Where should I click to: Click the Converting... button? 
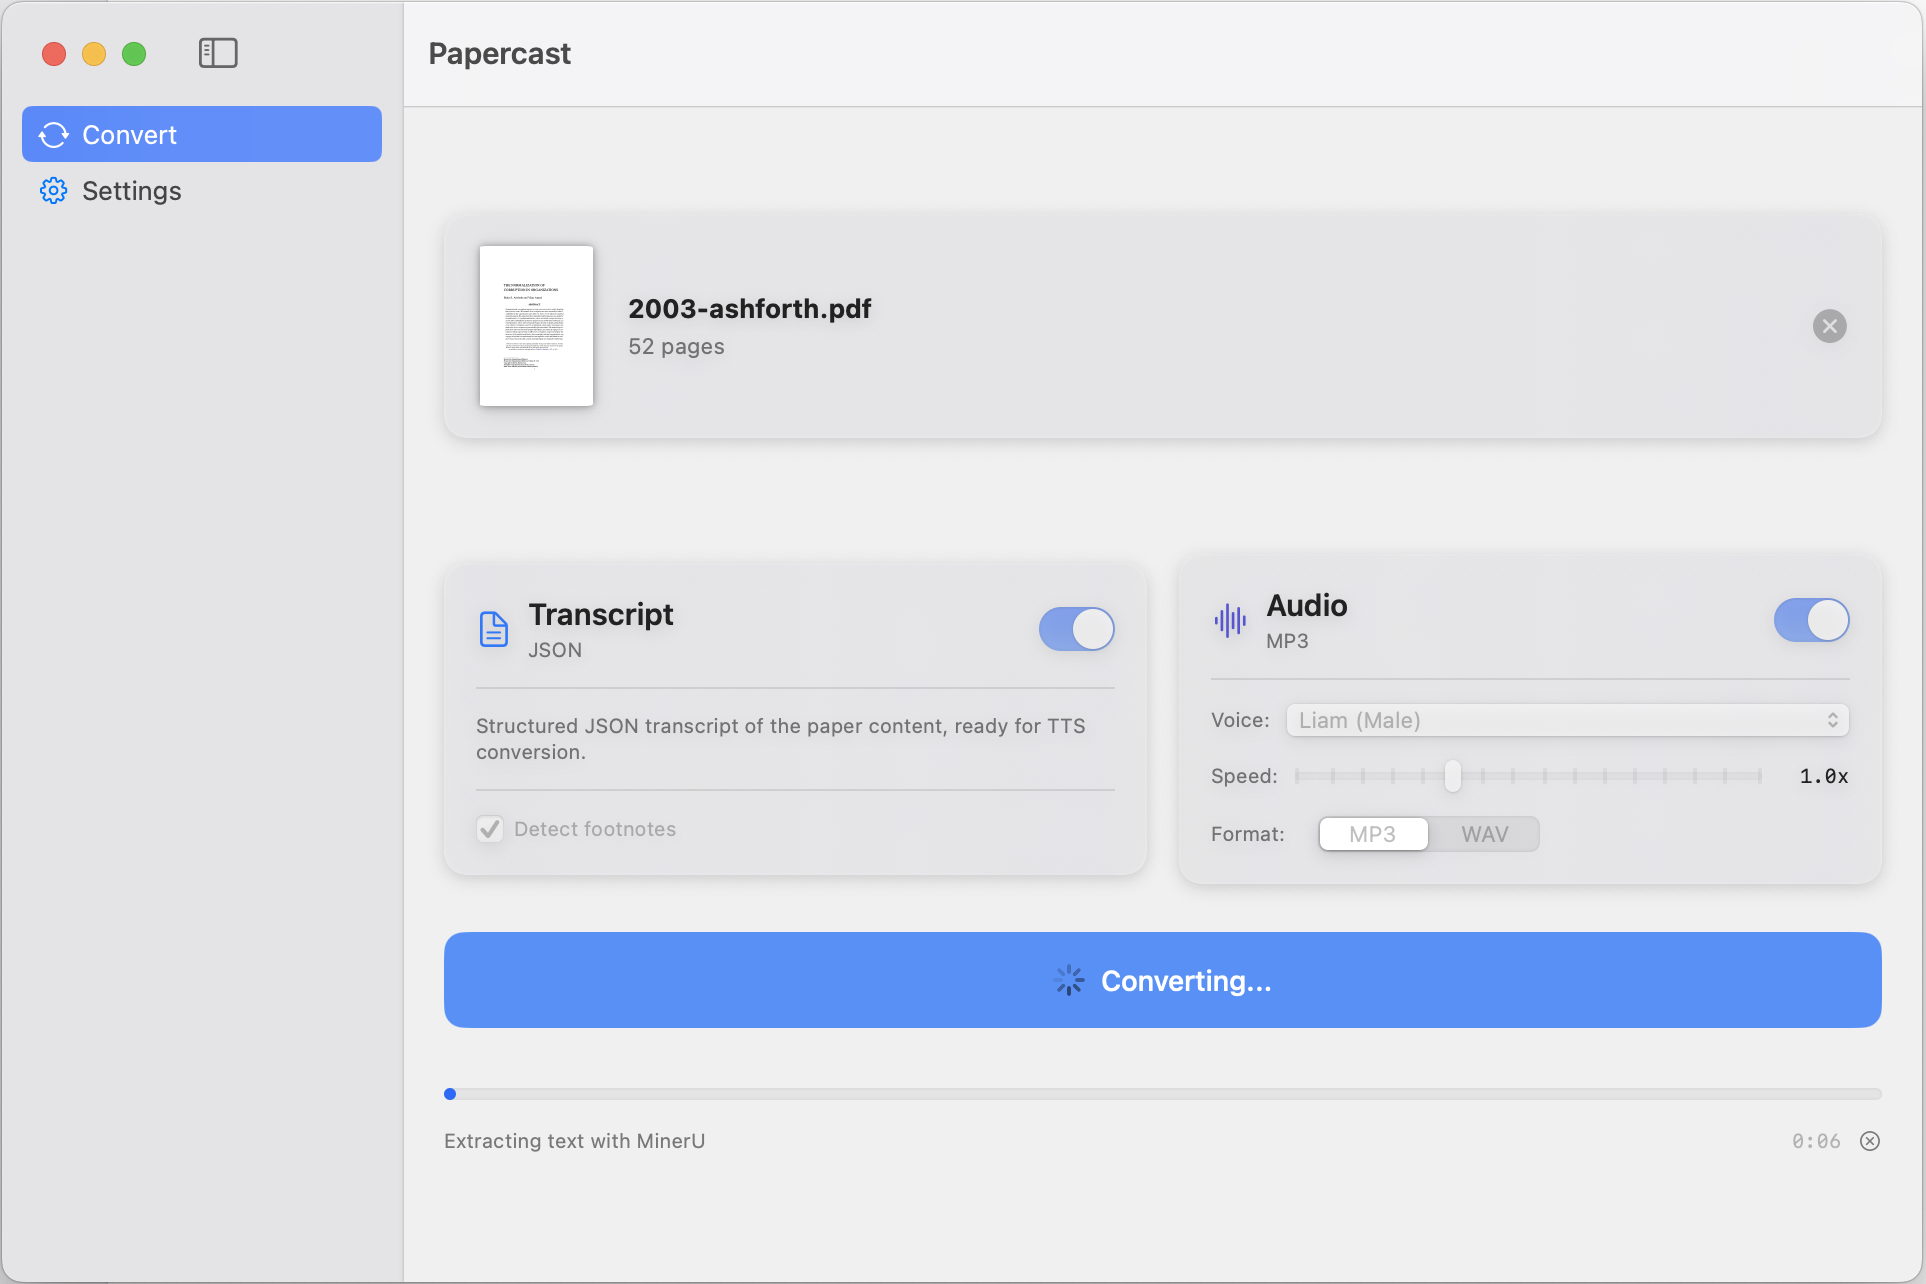[x=1161, y=980]
